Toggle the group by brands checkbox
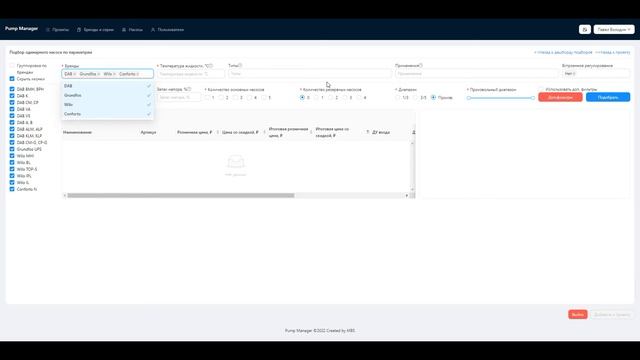 (x=12, y=65)
